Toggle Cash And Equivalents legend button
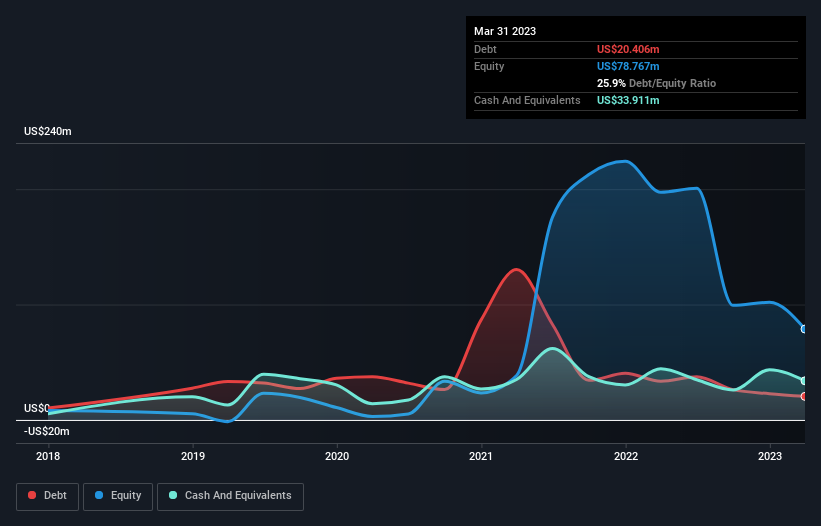 click(230, 496)
